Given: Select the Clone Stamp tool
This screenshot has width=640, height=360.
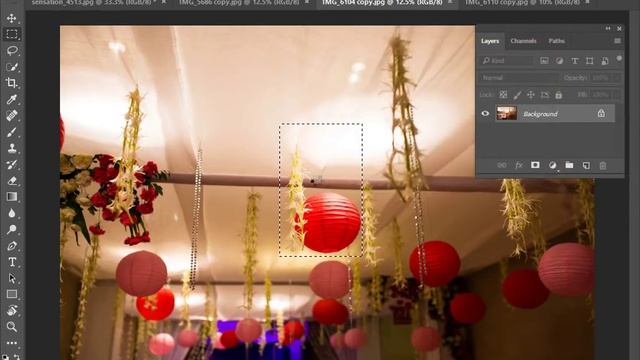Looking at the screenshot, I should tap(11, 148).
